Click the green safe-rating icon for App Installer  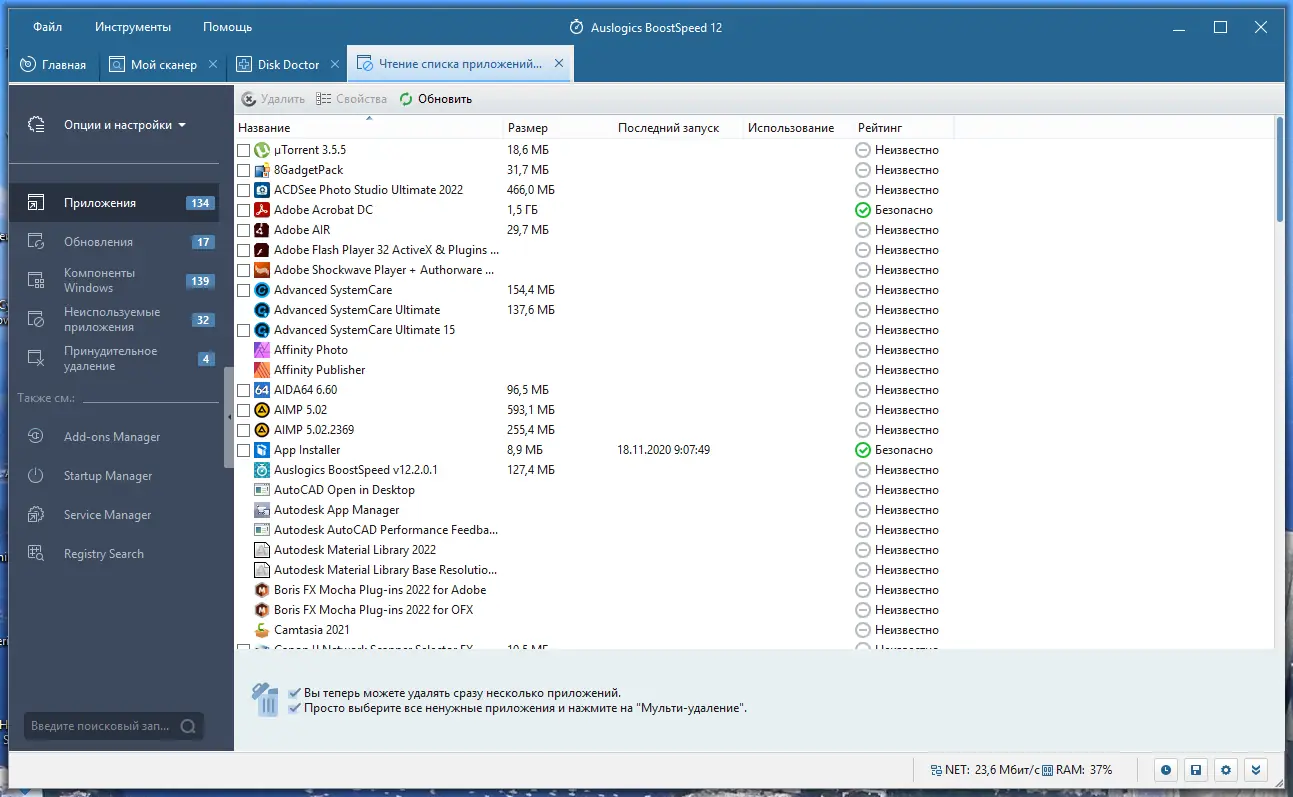point(863,450)
